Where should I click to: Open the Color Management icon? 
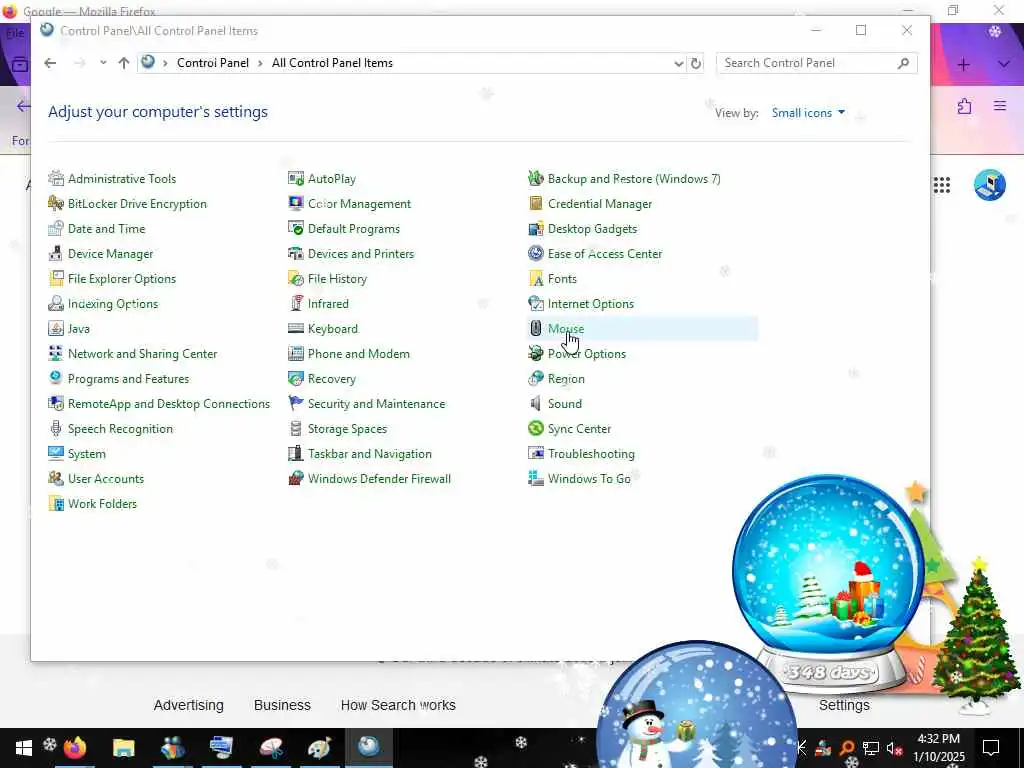(296, 203)
